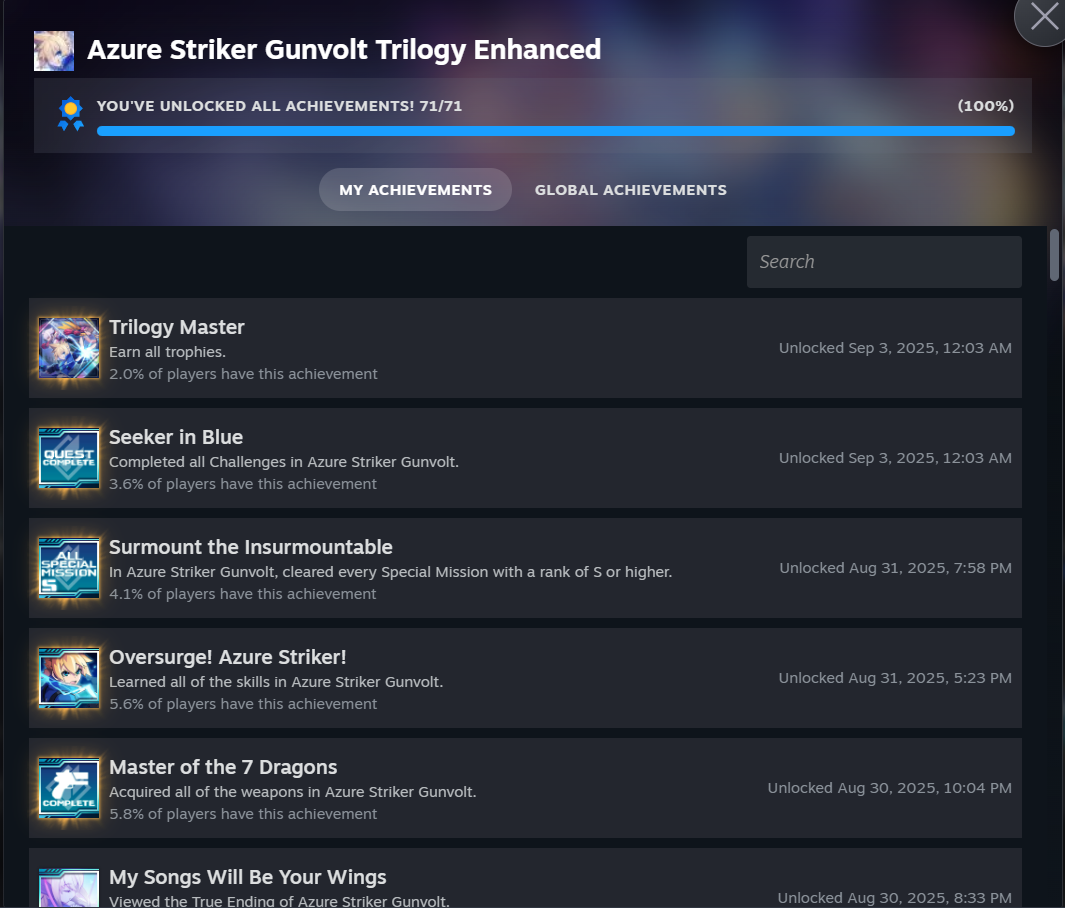1065x908 pixels.
Task: Click '3.6% of players have this achievement'
Action: [243, 484]
